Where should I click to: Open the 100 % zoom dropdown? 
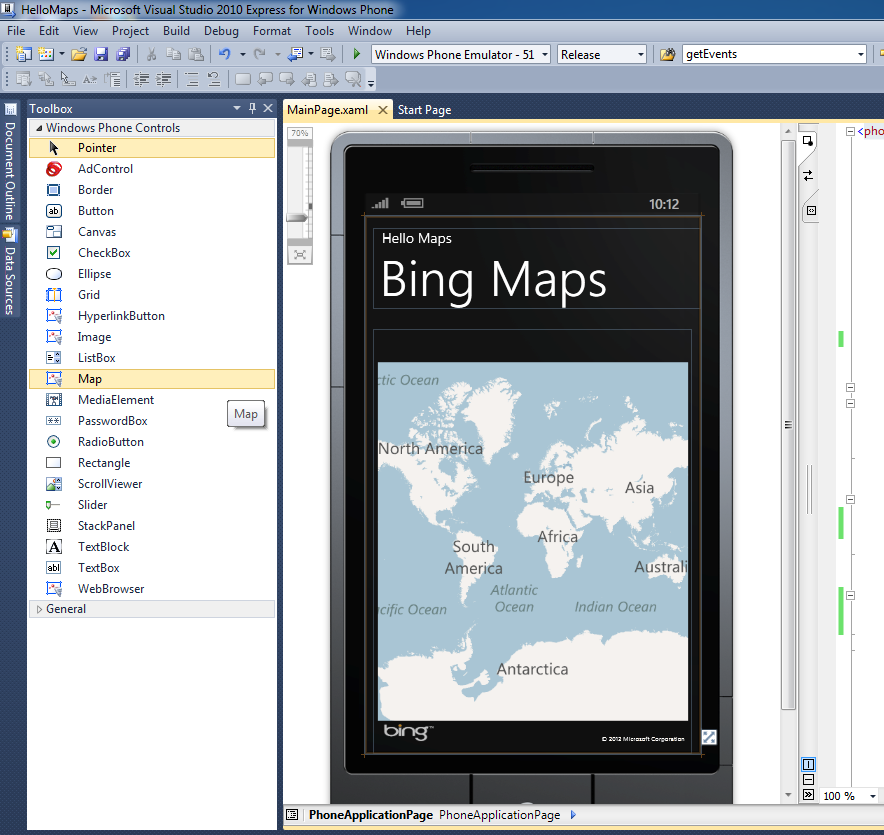coord(873,796)
